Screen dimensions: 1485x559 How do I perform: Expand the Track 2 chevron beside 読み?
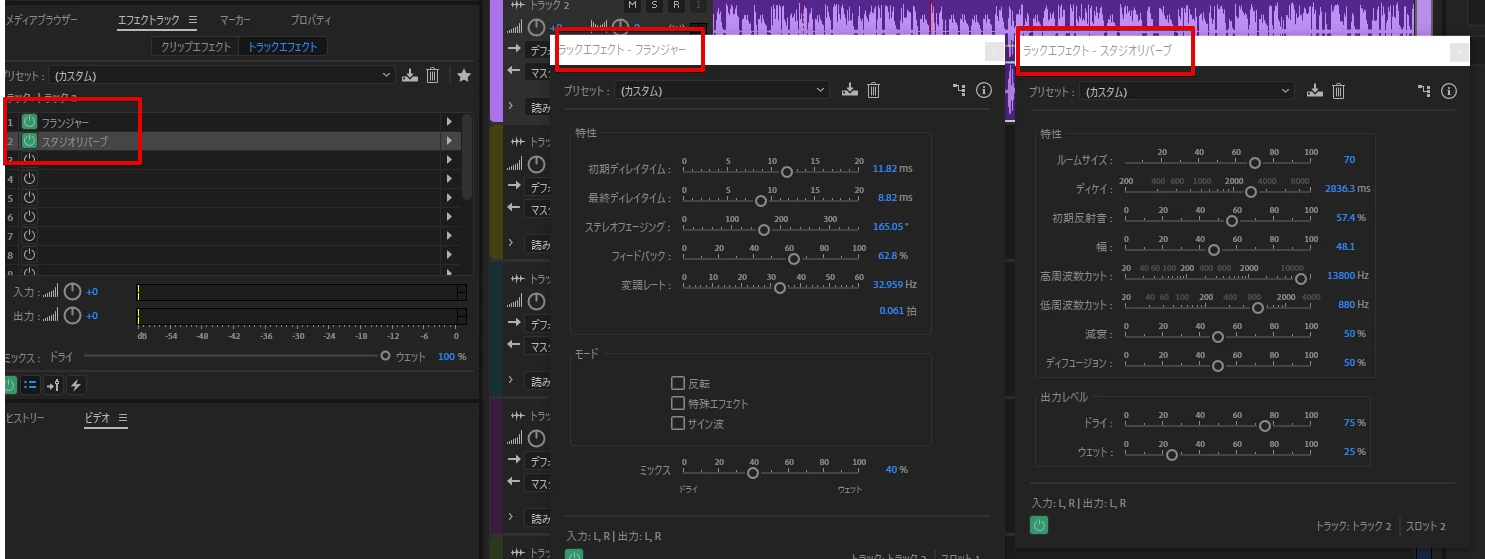click(x=511, y=105)
